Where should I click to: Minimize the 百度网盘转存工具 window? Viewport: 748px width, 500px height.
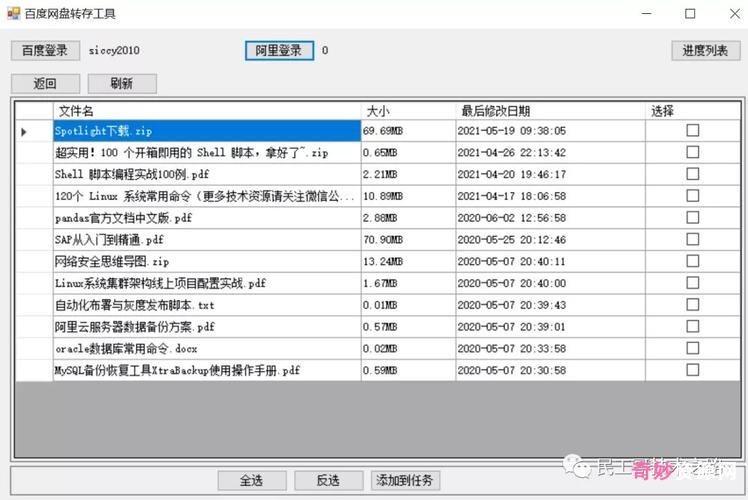(x=646, y=13)
